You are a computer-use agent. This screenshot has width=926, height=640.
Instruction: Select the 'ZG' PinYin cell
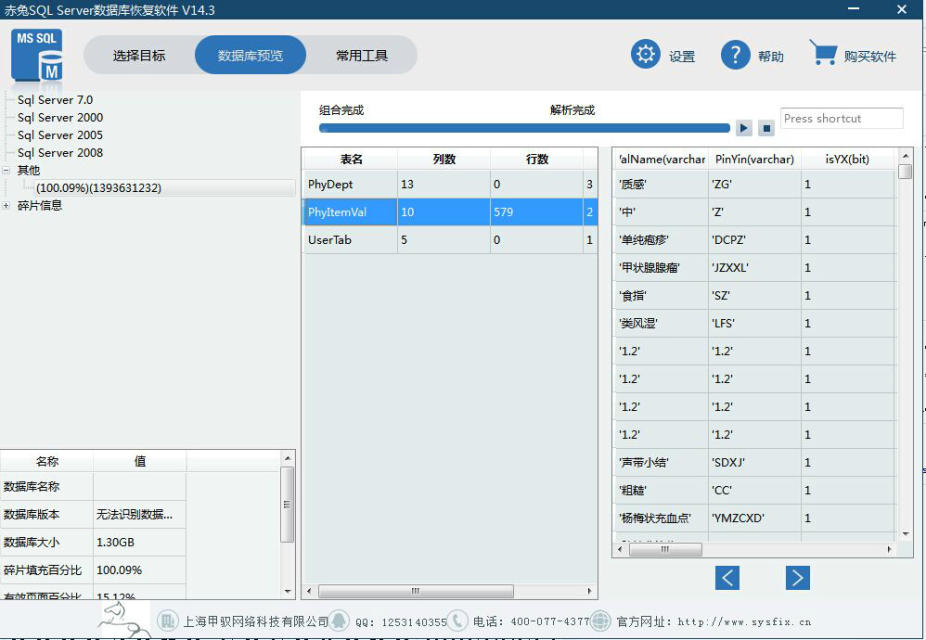click(x=755, y=184)
